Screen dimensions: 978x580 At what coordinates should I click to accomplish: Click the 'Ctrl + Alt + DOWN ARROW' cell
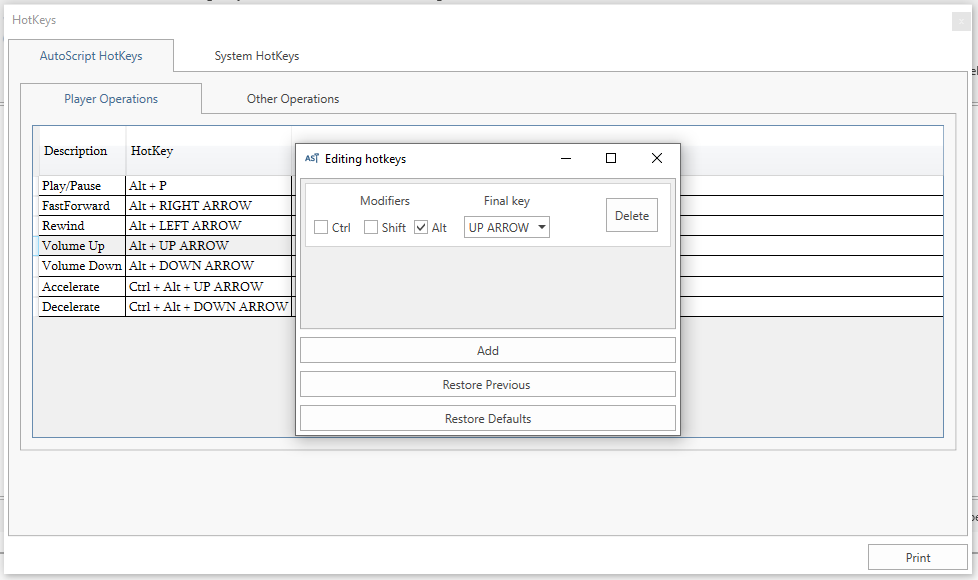click(x=209, y=307)
